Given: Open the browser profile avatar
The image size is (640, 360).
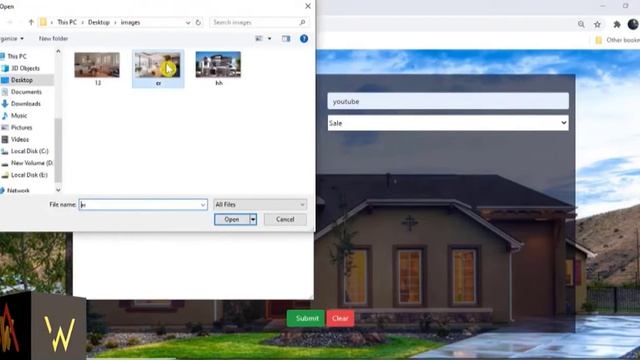Looking at the screenshot, I should tap(633, 24).
